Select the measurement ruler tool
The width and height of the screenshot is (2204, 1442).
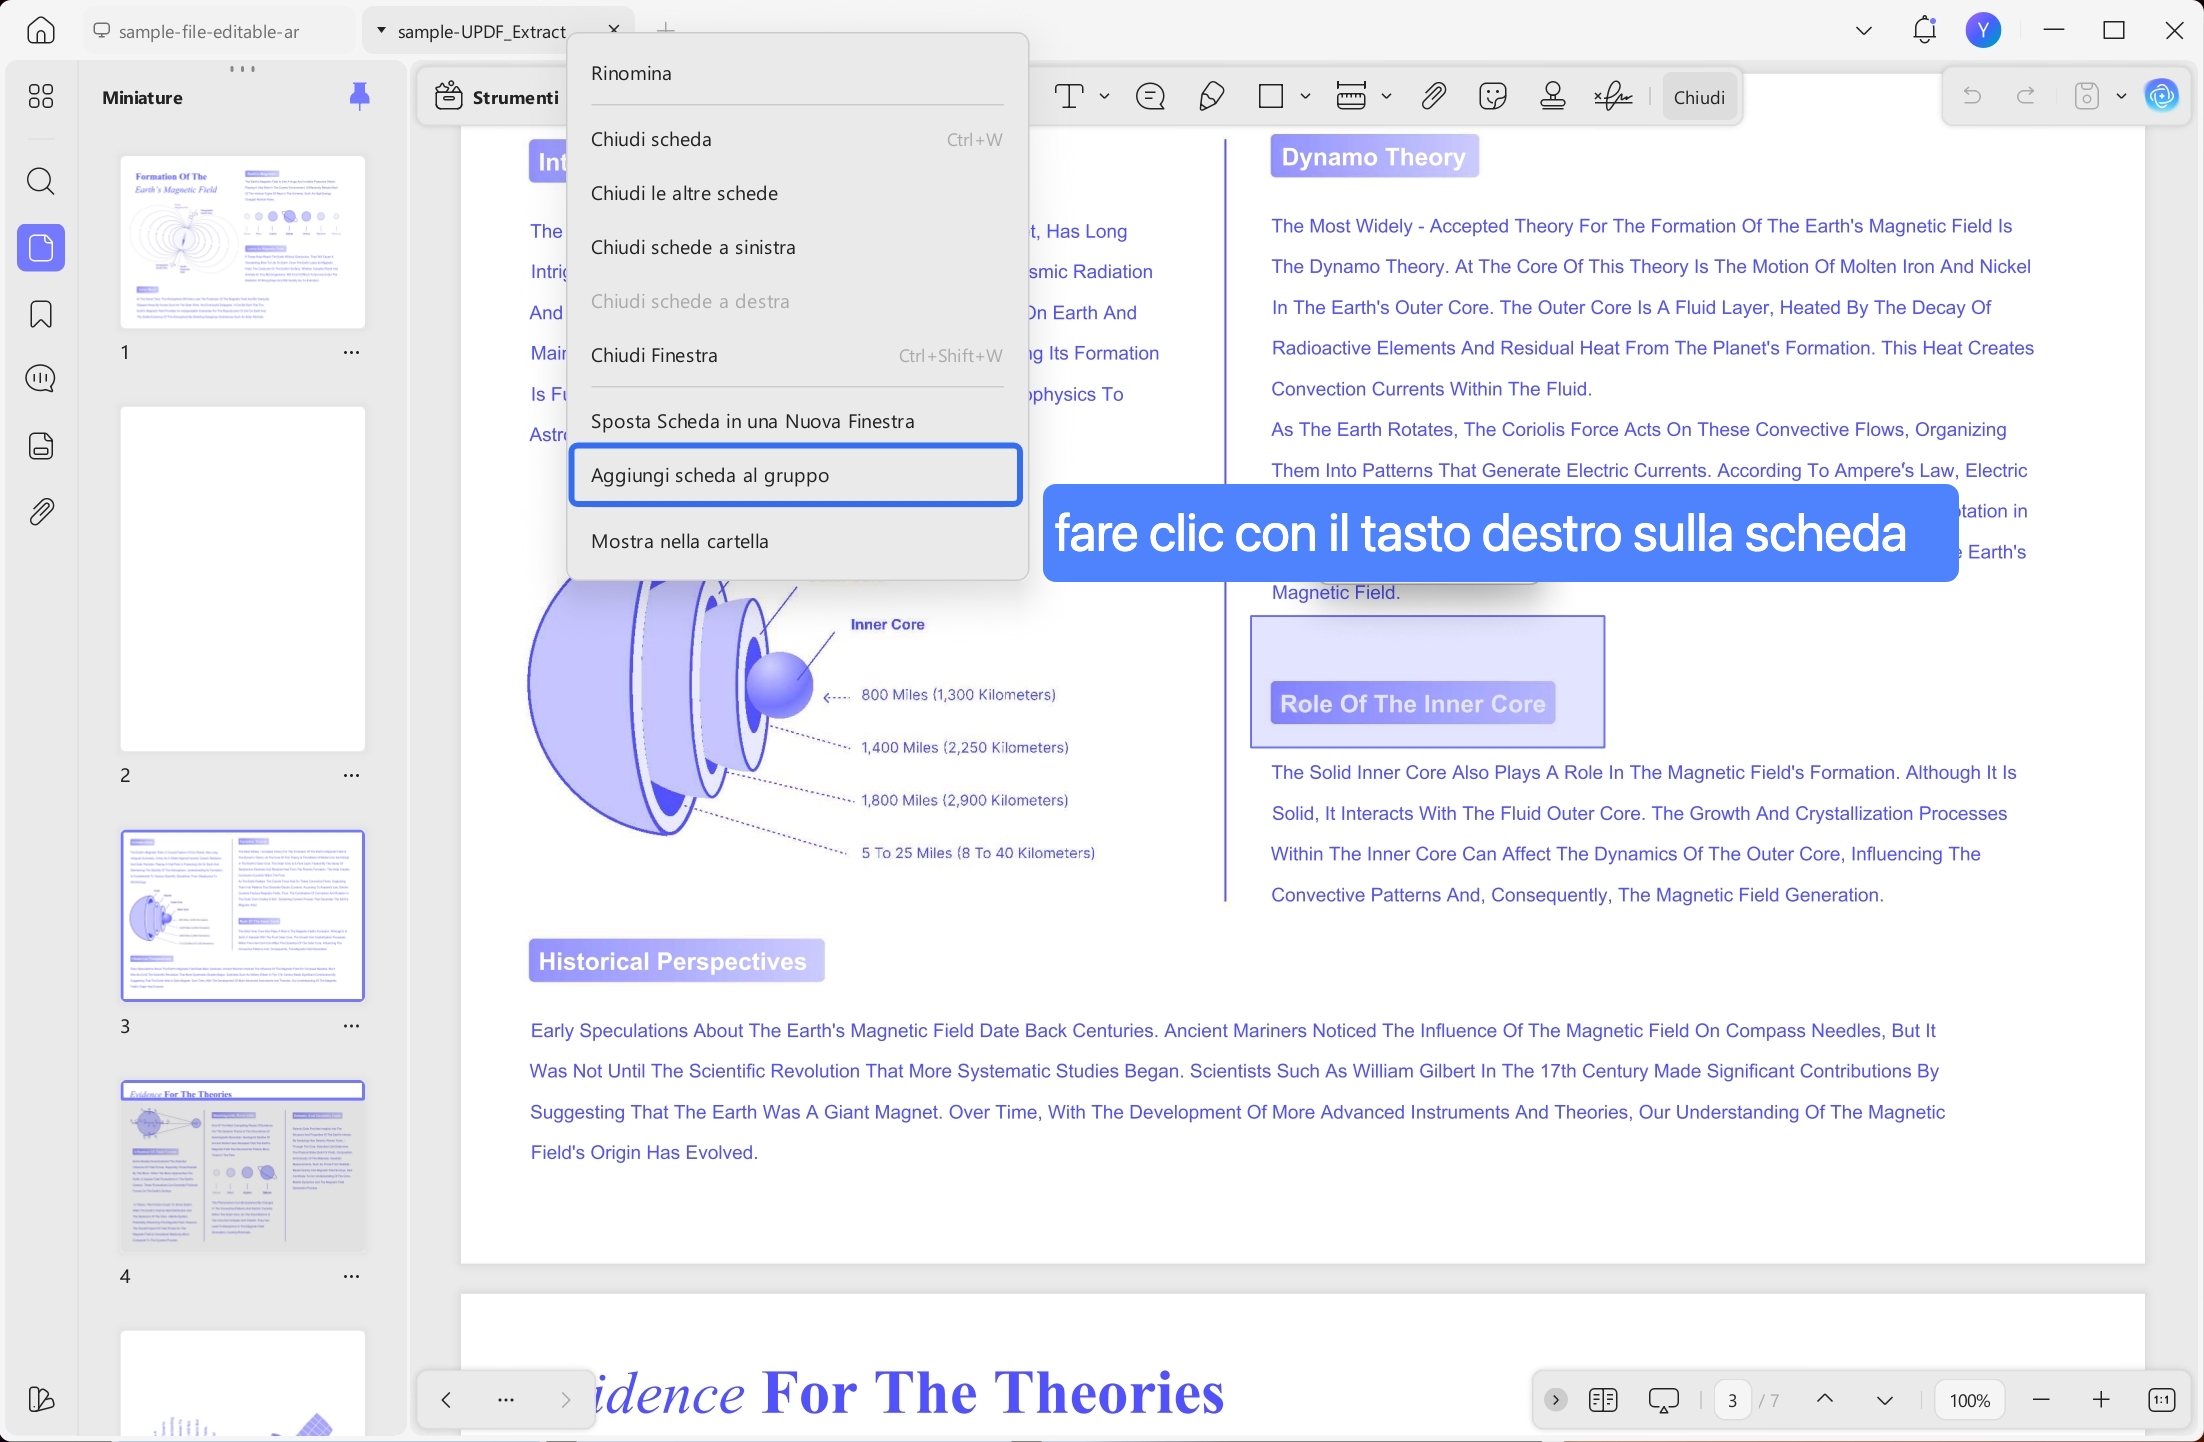(x=1351, y=96)
